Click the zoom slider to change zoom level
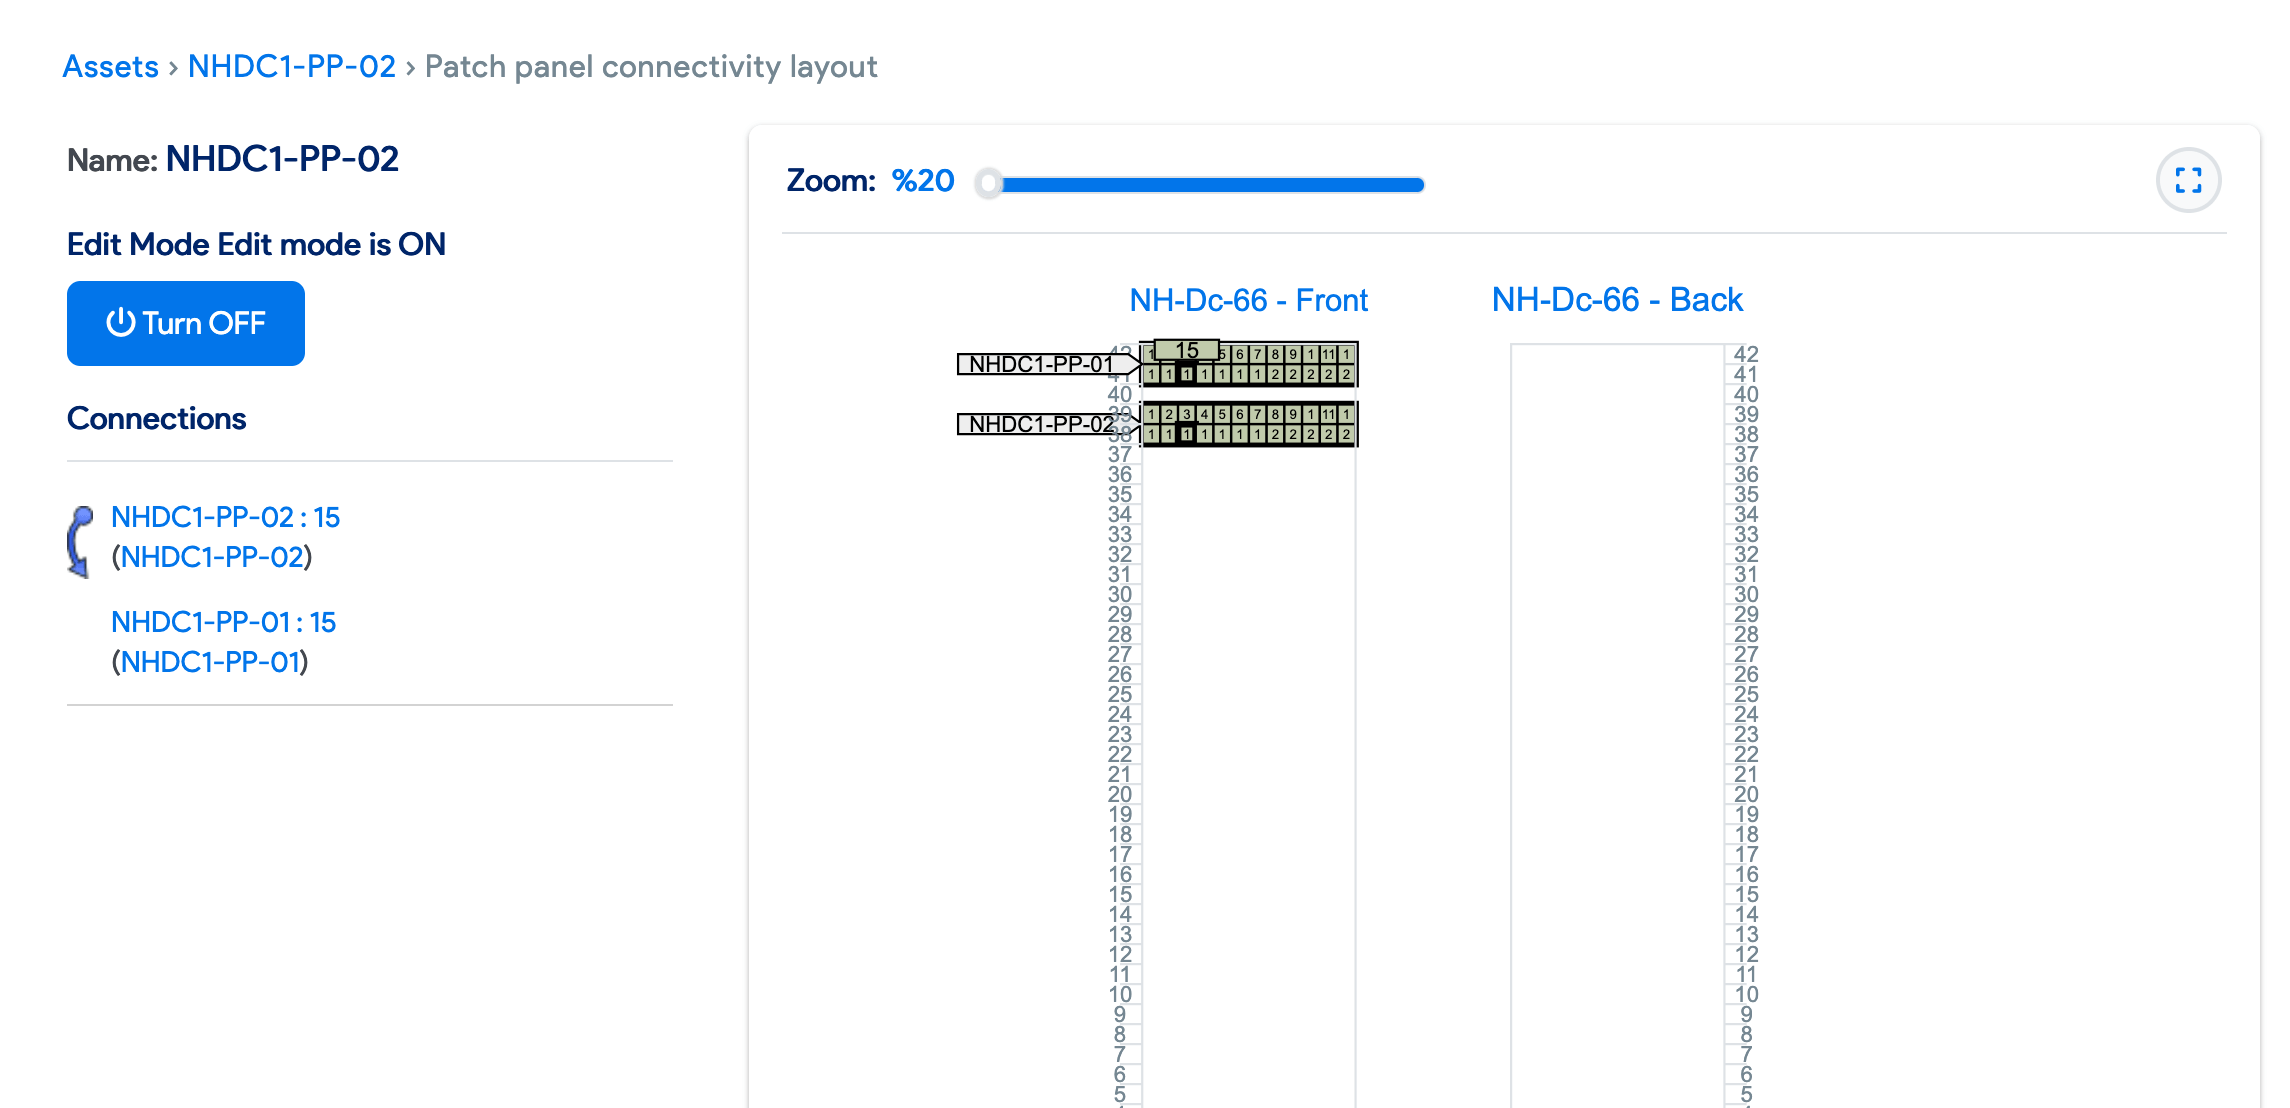Image resolution: width=2290 pixels, height=1108 pixels. 1200,184
